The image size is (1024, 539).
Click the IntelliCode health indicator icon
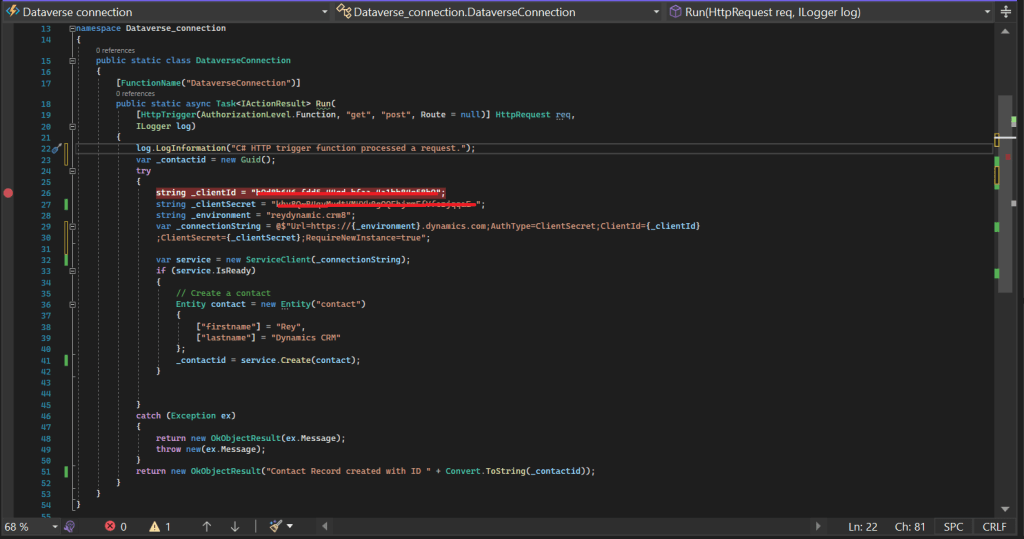pos(70,526)
